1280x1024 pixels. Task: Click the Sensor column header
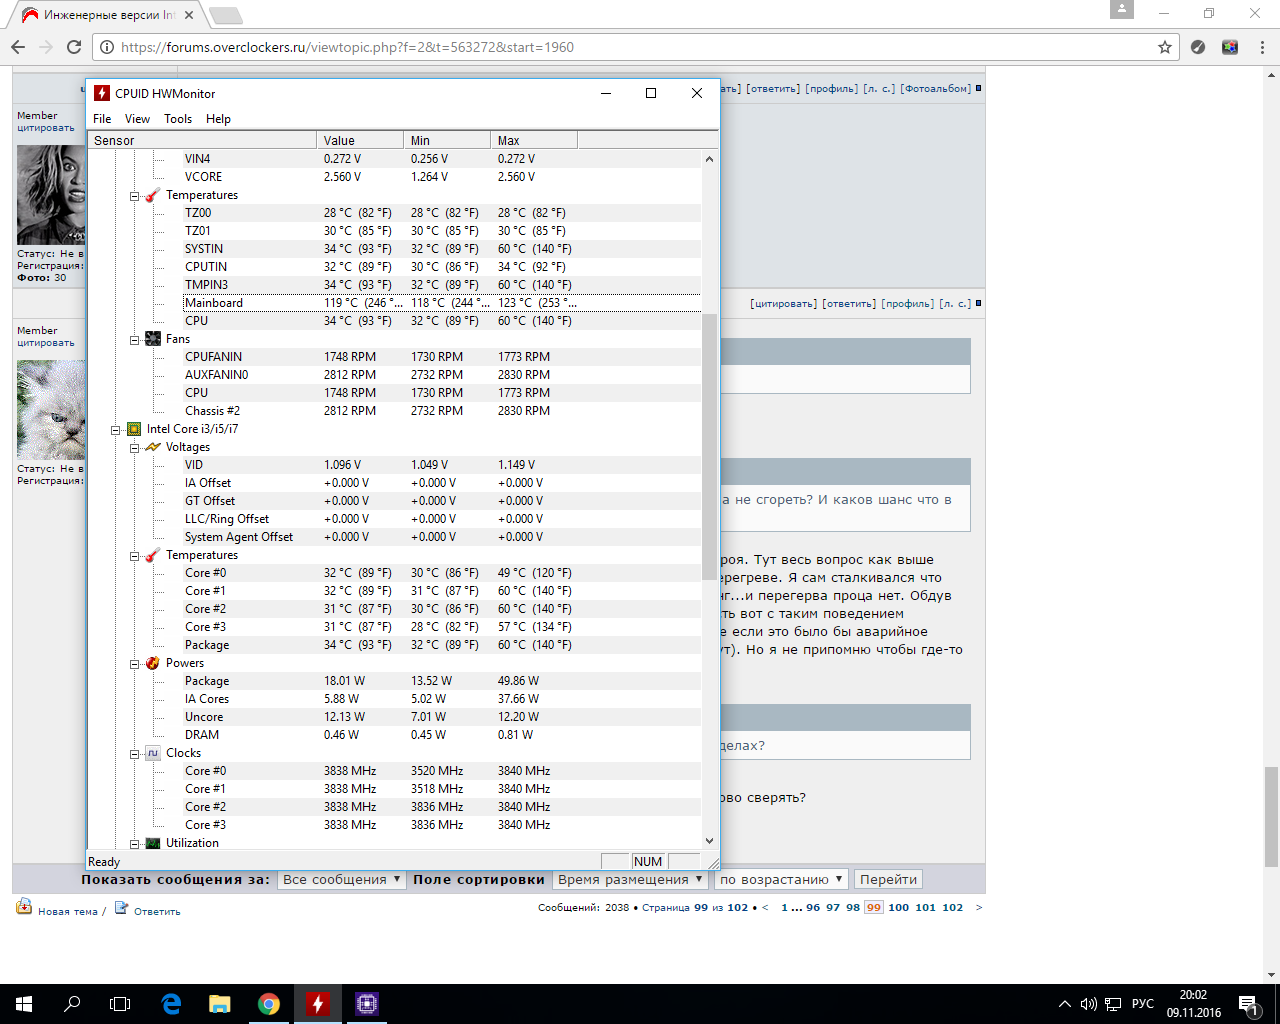click(x=202, y=140)
